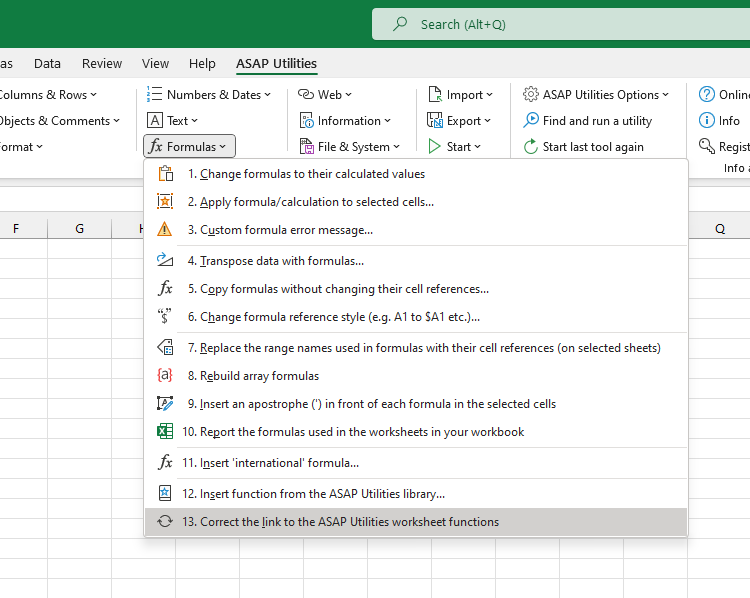Screen dimensions: 750x598
Task: Select Rebuild array formulas entry
Action: [416, 376]
